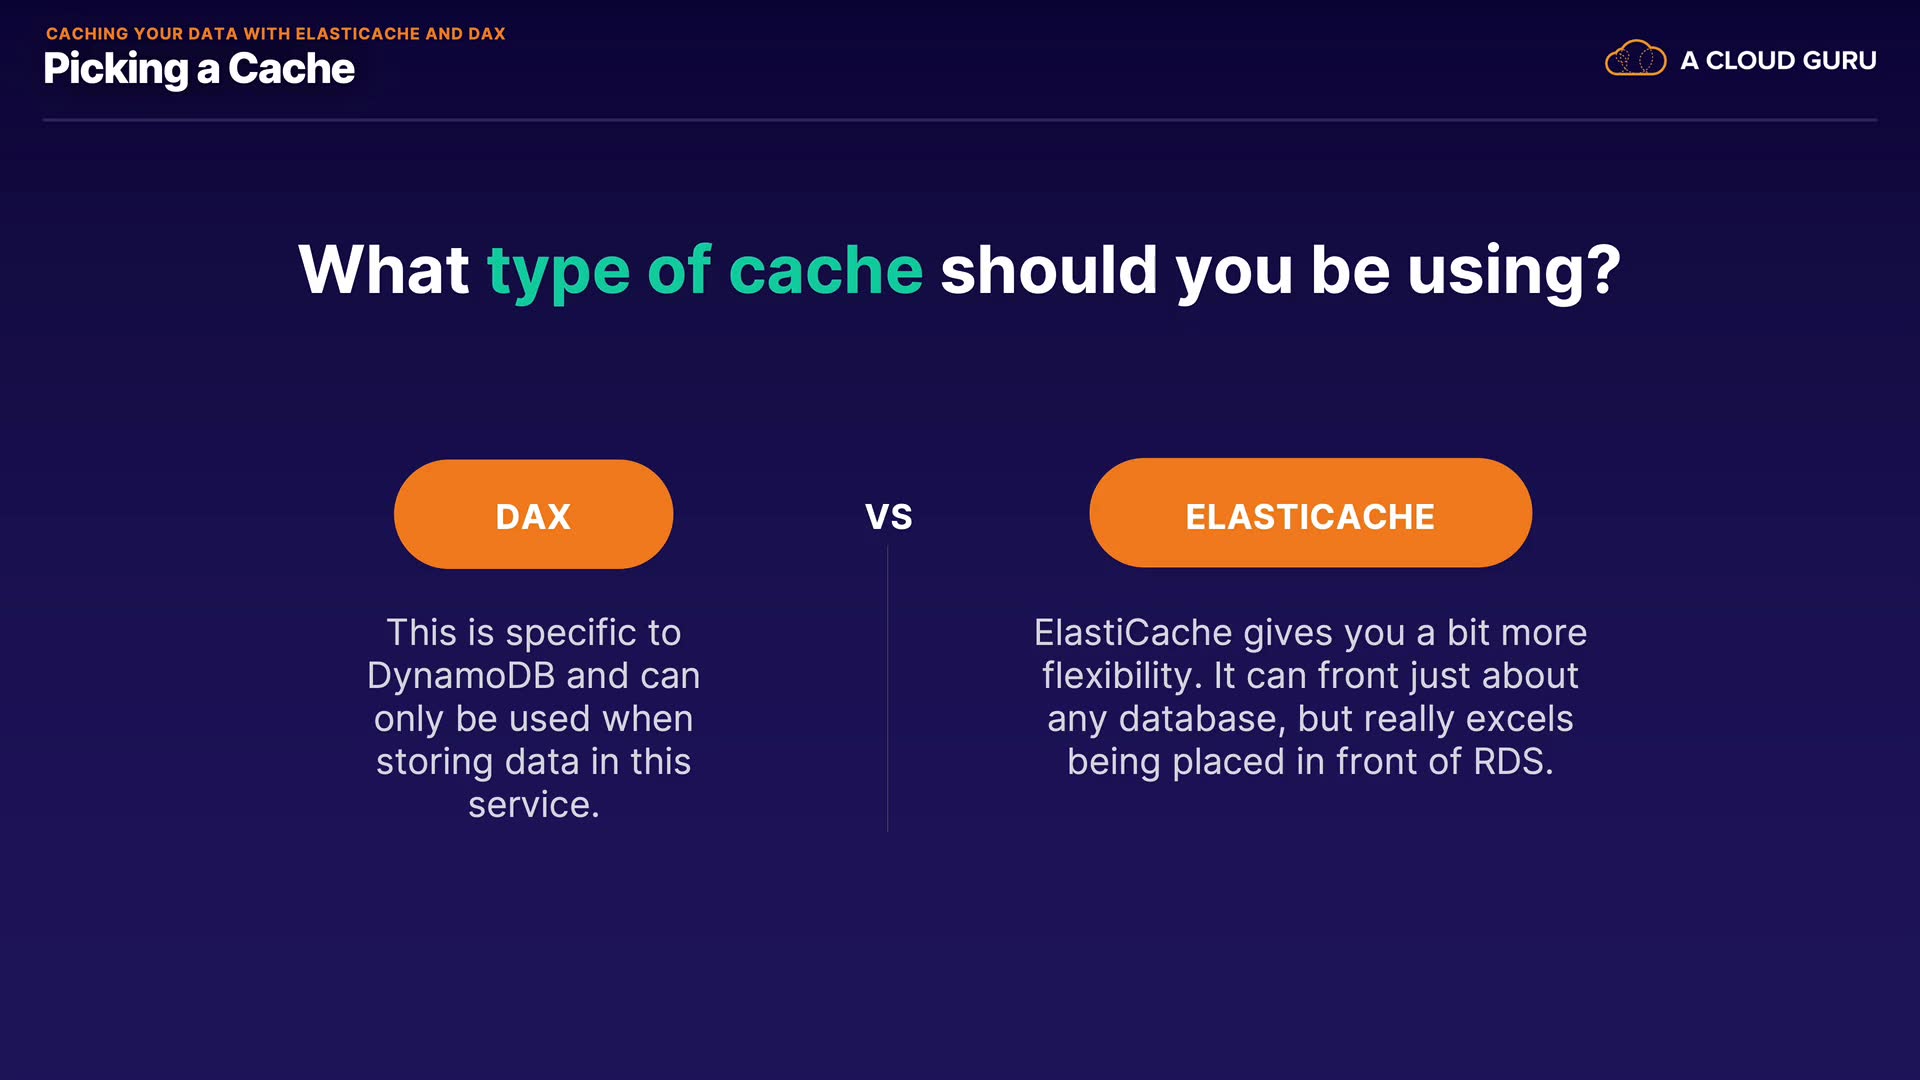1920x1080 pixels.
Task: Click the vertical divider line below VS
Action: (x=888, y=690)
